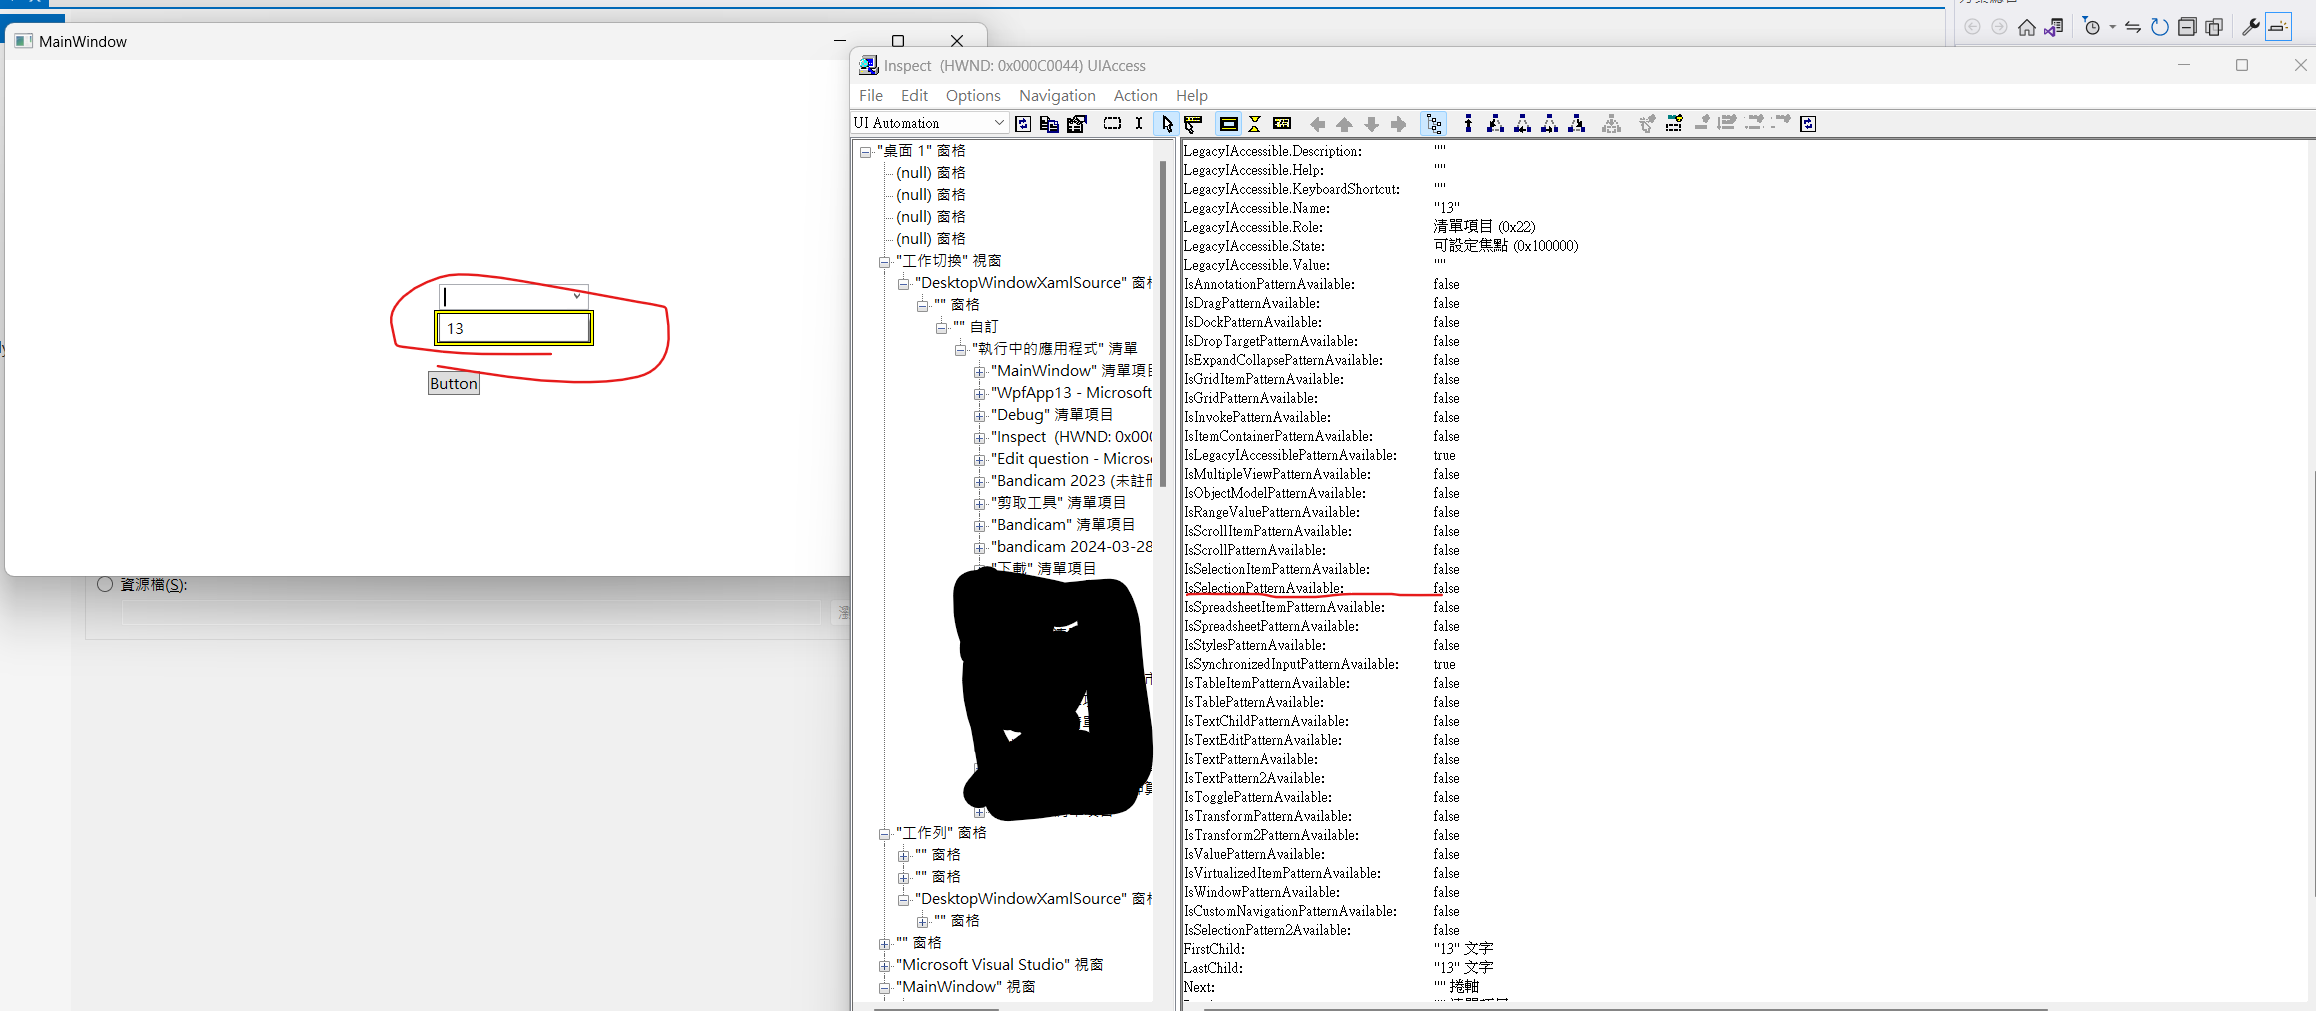Expand the "Debug" 清單項目 tree node
This screenshot has width=2316, height=1011.
(x=980, y=416)
